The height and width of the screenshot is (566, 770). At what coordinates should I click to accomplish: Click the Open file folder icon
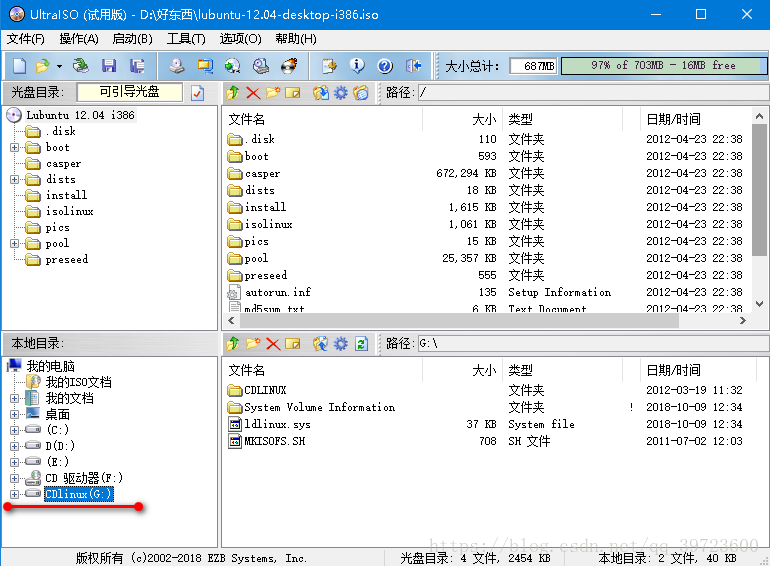[x=43, y=66]
